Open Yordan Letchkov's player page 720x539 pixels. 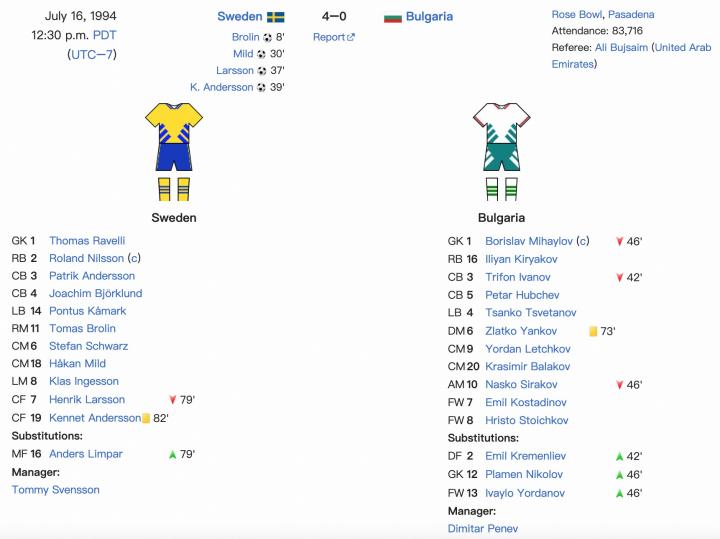(528, 349)
